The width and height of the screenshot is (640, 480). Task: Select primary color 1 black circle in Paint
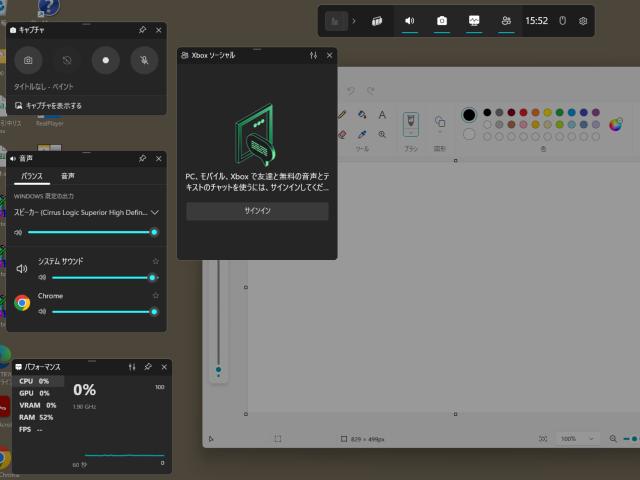[469, 115]
